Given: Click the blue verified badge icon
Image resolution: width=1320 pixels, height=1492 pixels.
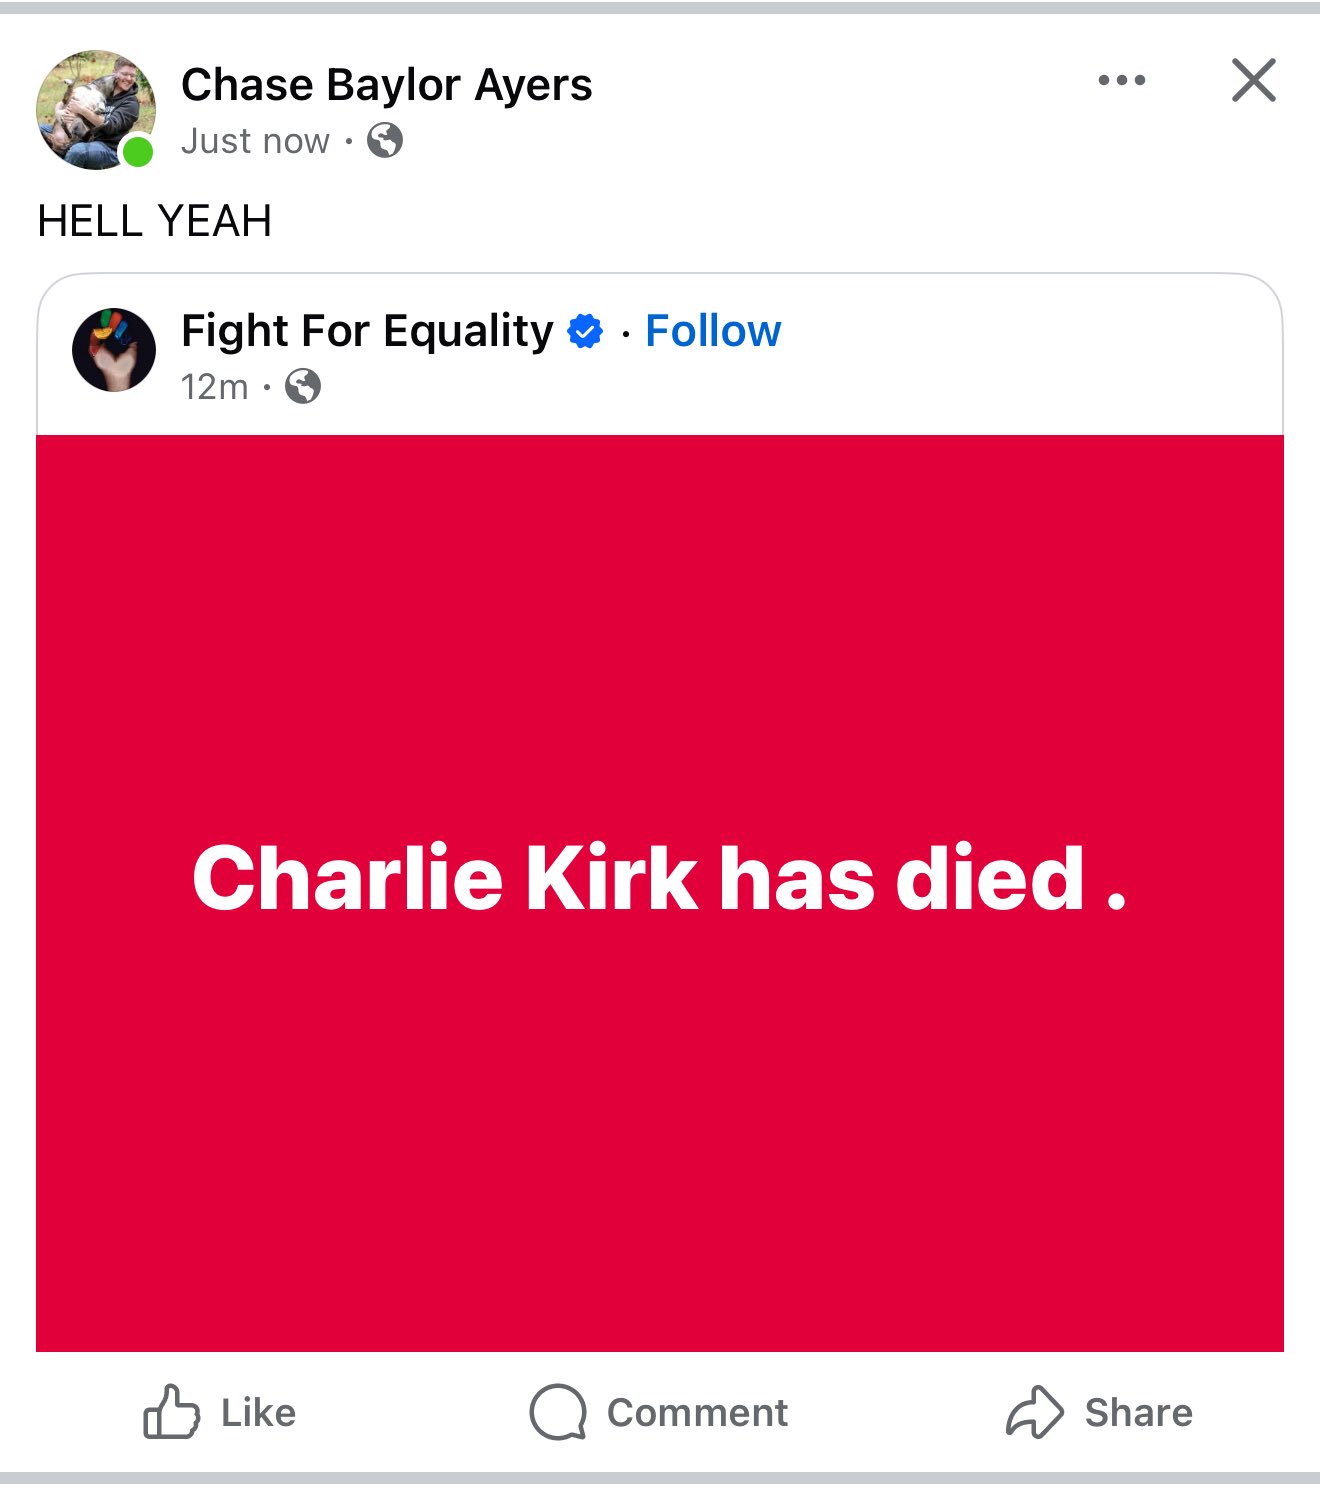Looking at the screenshot, I should point(585,331).
